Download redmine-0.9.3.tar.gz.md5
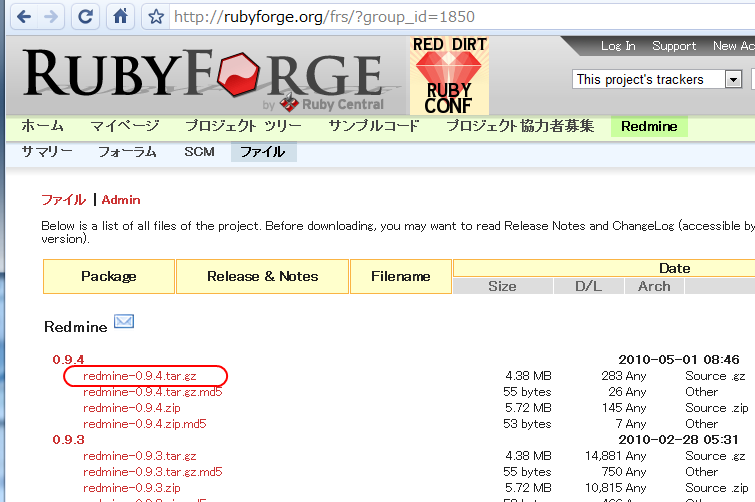The height and width of the screenshot is (502, 755). click(x=153, y=472)
